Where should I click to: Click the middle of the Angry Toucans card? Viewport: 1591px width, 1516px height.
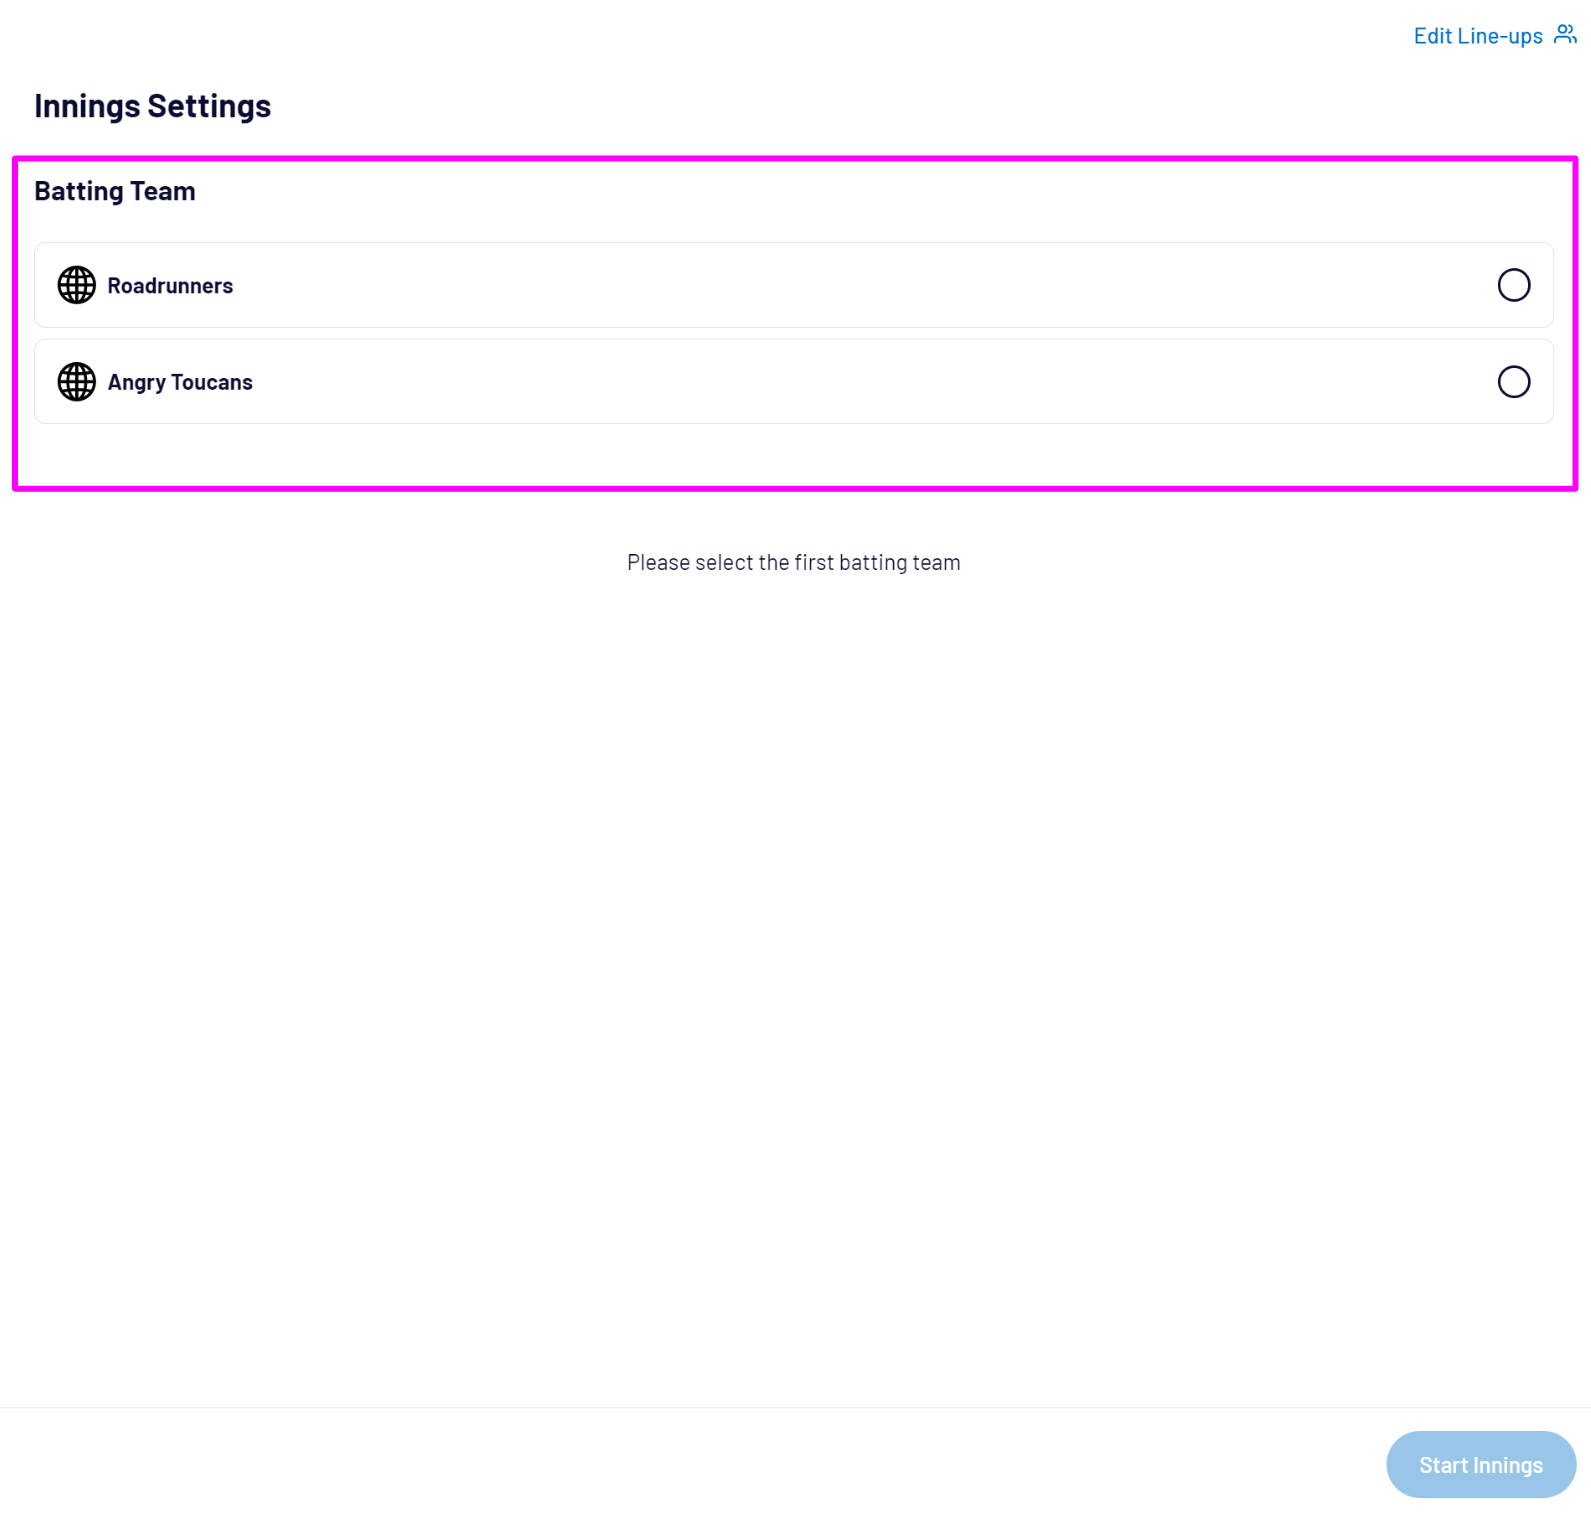793,382
